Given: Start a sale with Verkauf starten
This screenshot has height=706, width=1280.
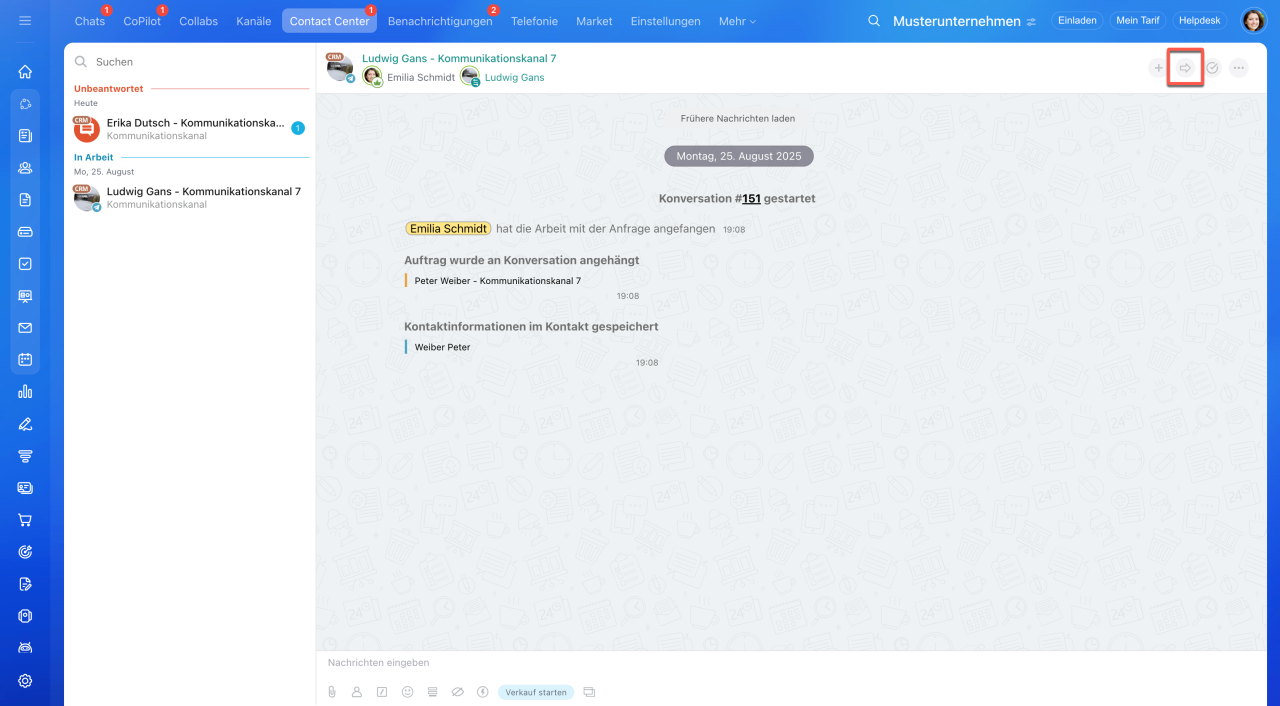Looking at the screenshot, I should (x=536, y=692).
